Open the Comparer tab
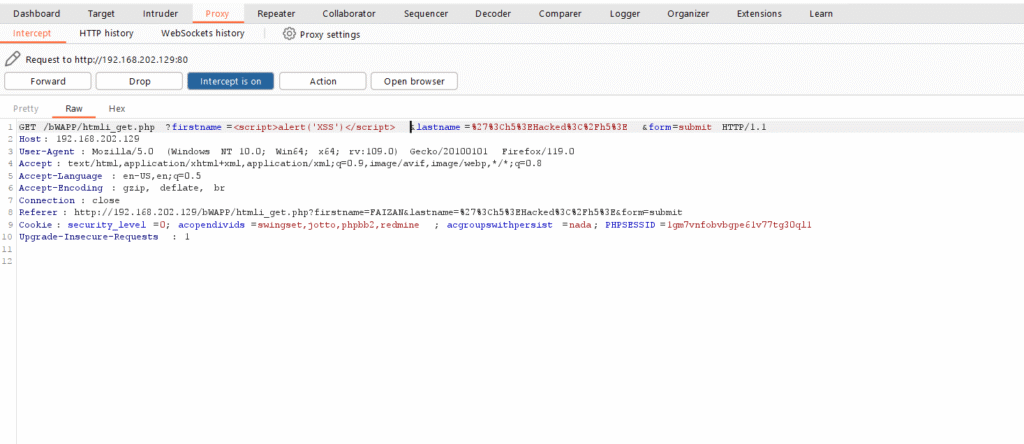Viewport: 1024px width, 444px height. click(560, 13)
